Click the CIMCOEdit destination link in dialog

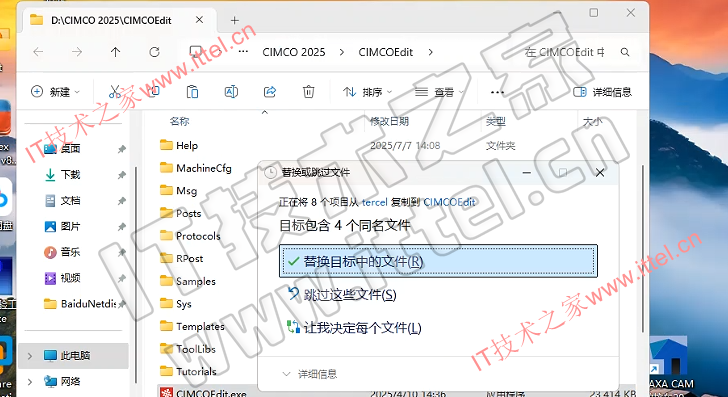tap(449, 202)
